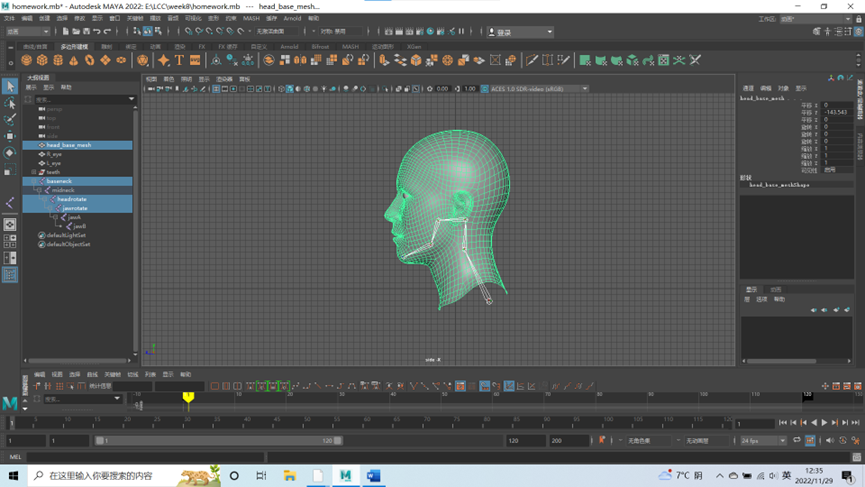
Task: Open the menu set dropdown
Action: click(x=27, y=31)
